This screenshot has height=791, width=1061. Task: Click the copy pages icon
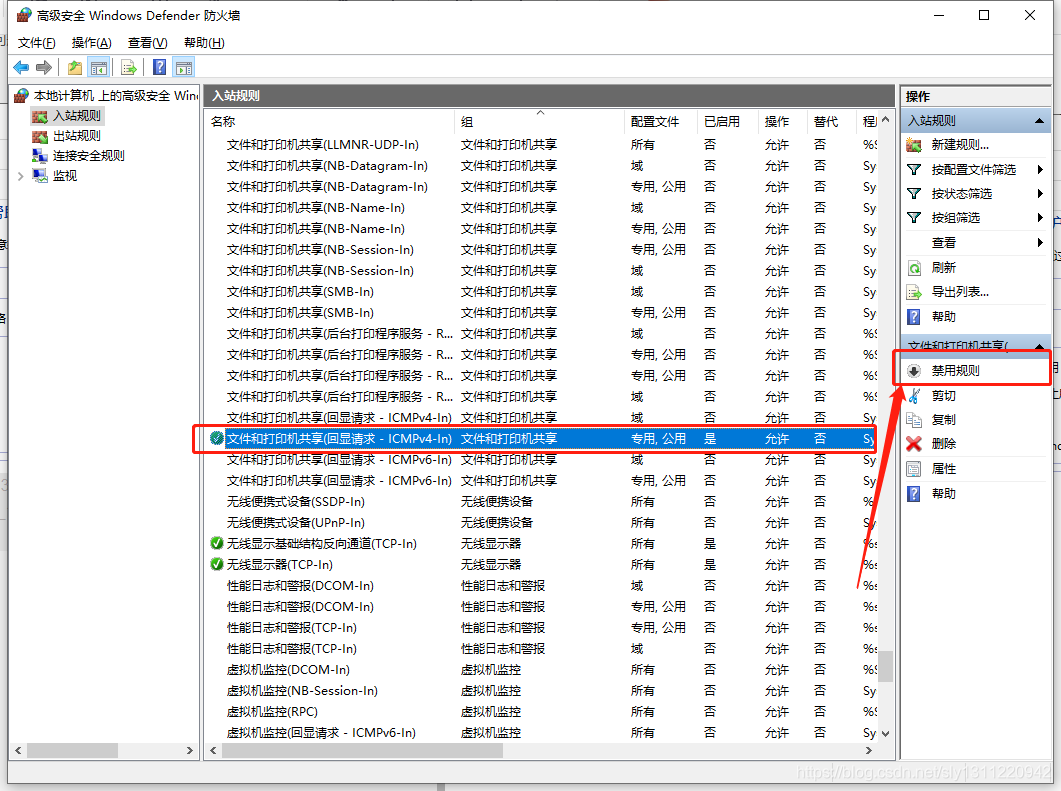tap(914, 420)
